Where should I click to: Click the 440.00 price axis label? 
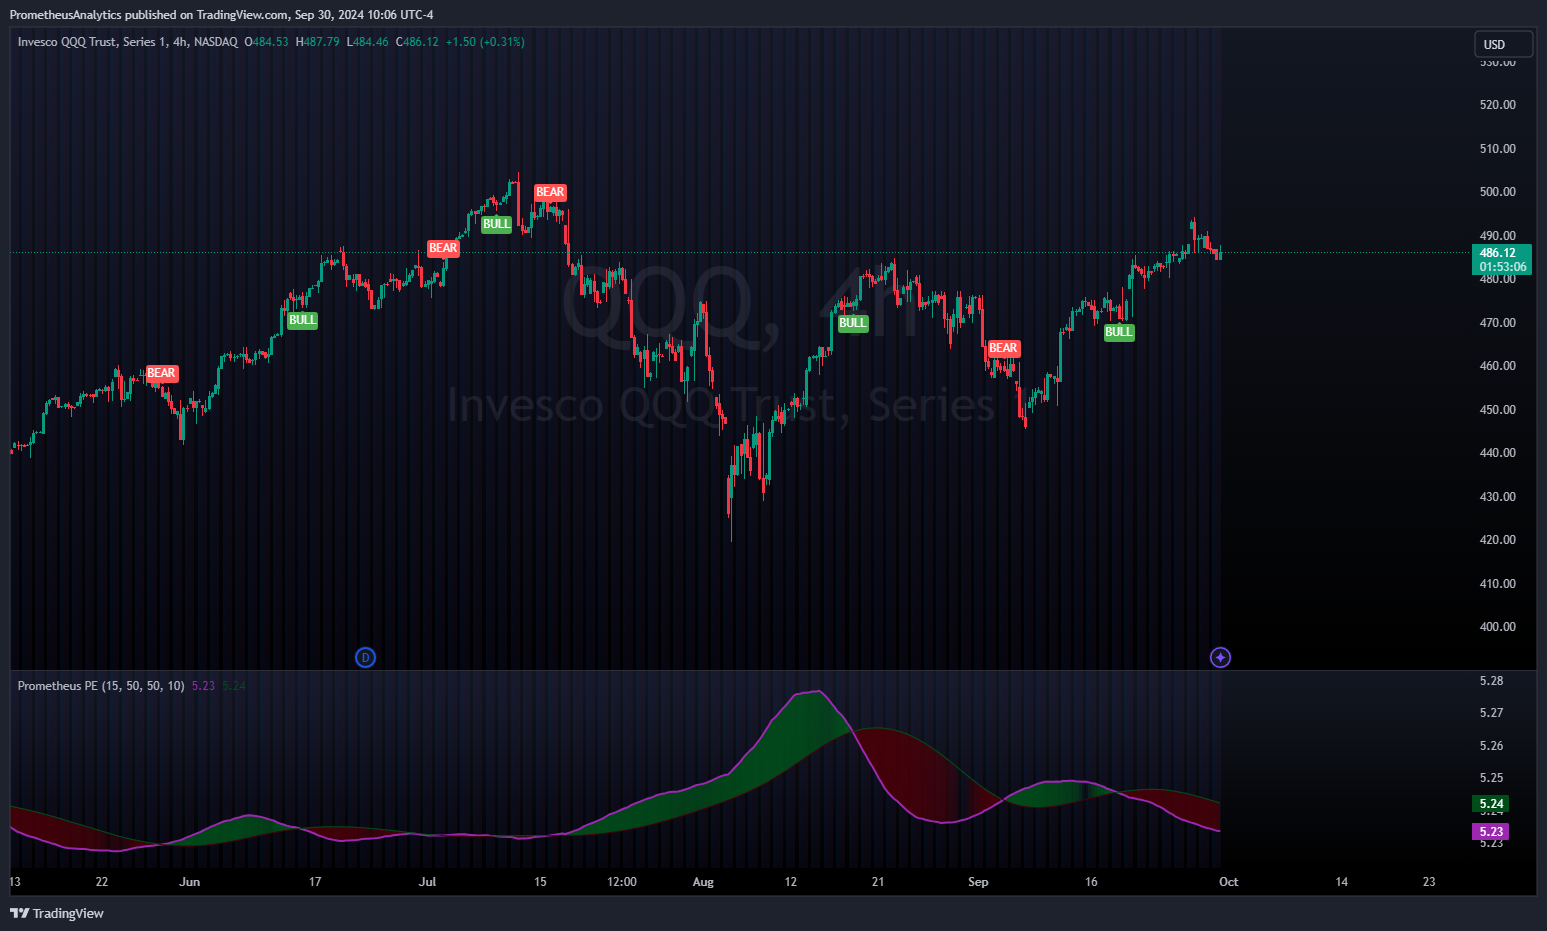click(1497, 453)
